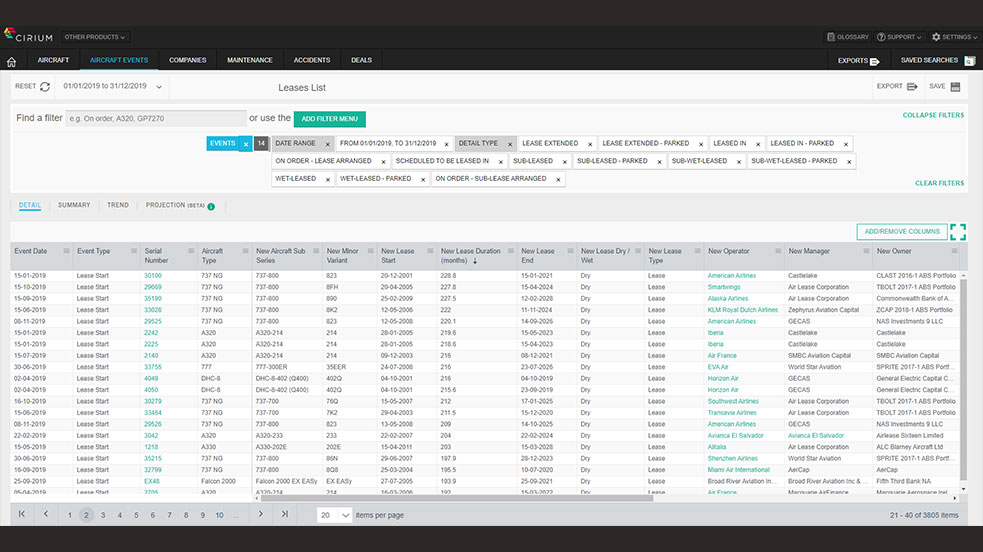The image size is (983, 552).
Task: Remove the Events filter group
Action: click(246, 144)
